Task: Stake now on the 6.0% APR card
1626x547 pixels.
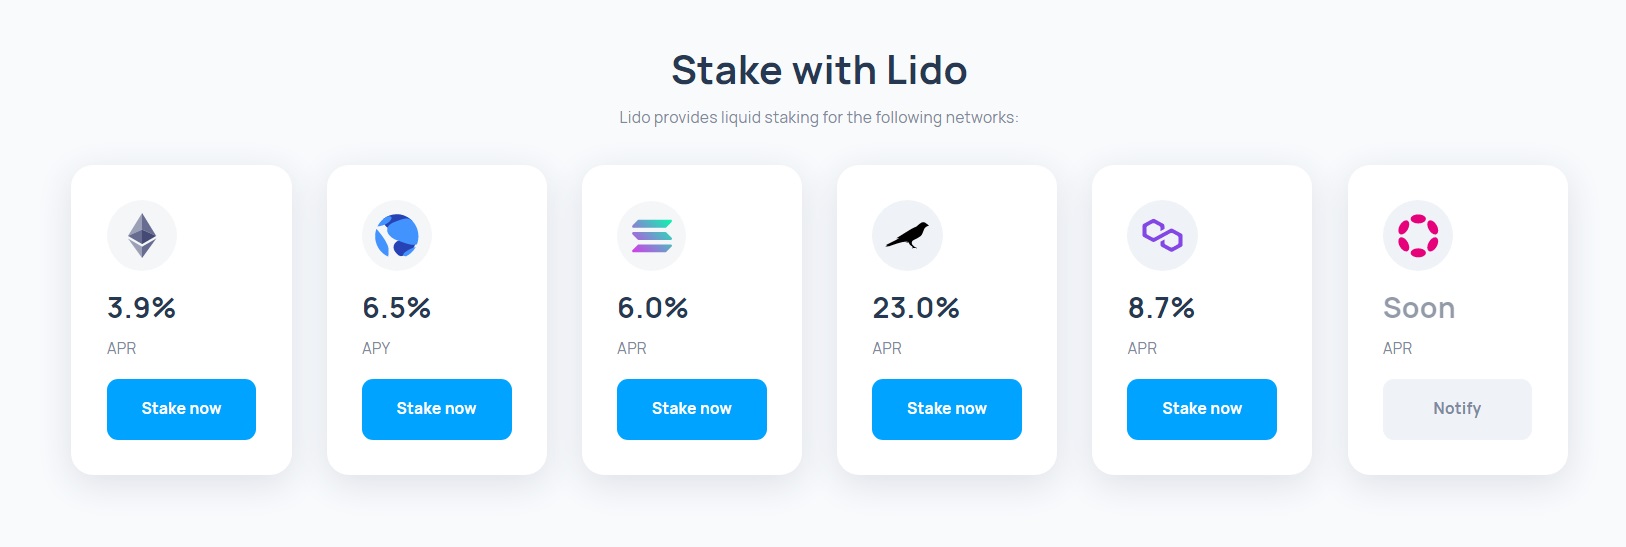Action: click(692, 409)
